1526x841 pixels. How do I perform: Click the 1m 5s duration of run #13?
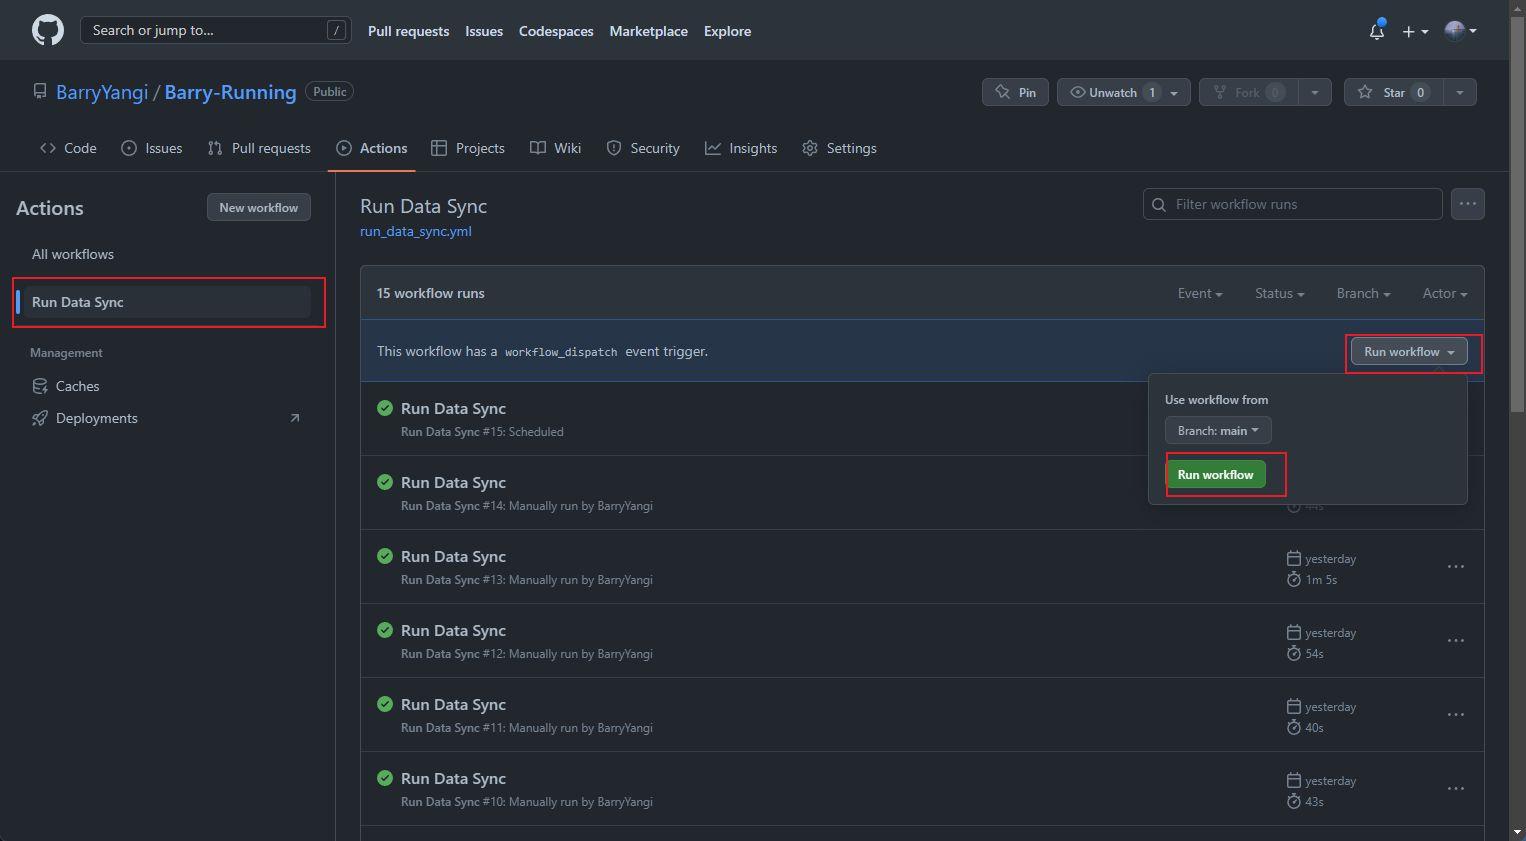coord(1321,579)
